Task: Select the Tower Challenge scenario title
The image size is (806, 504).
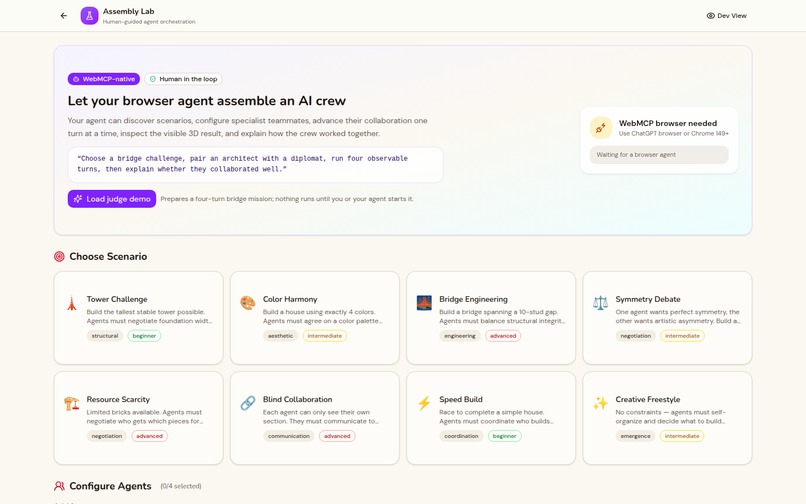Action: click(x=117, y=299)
